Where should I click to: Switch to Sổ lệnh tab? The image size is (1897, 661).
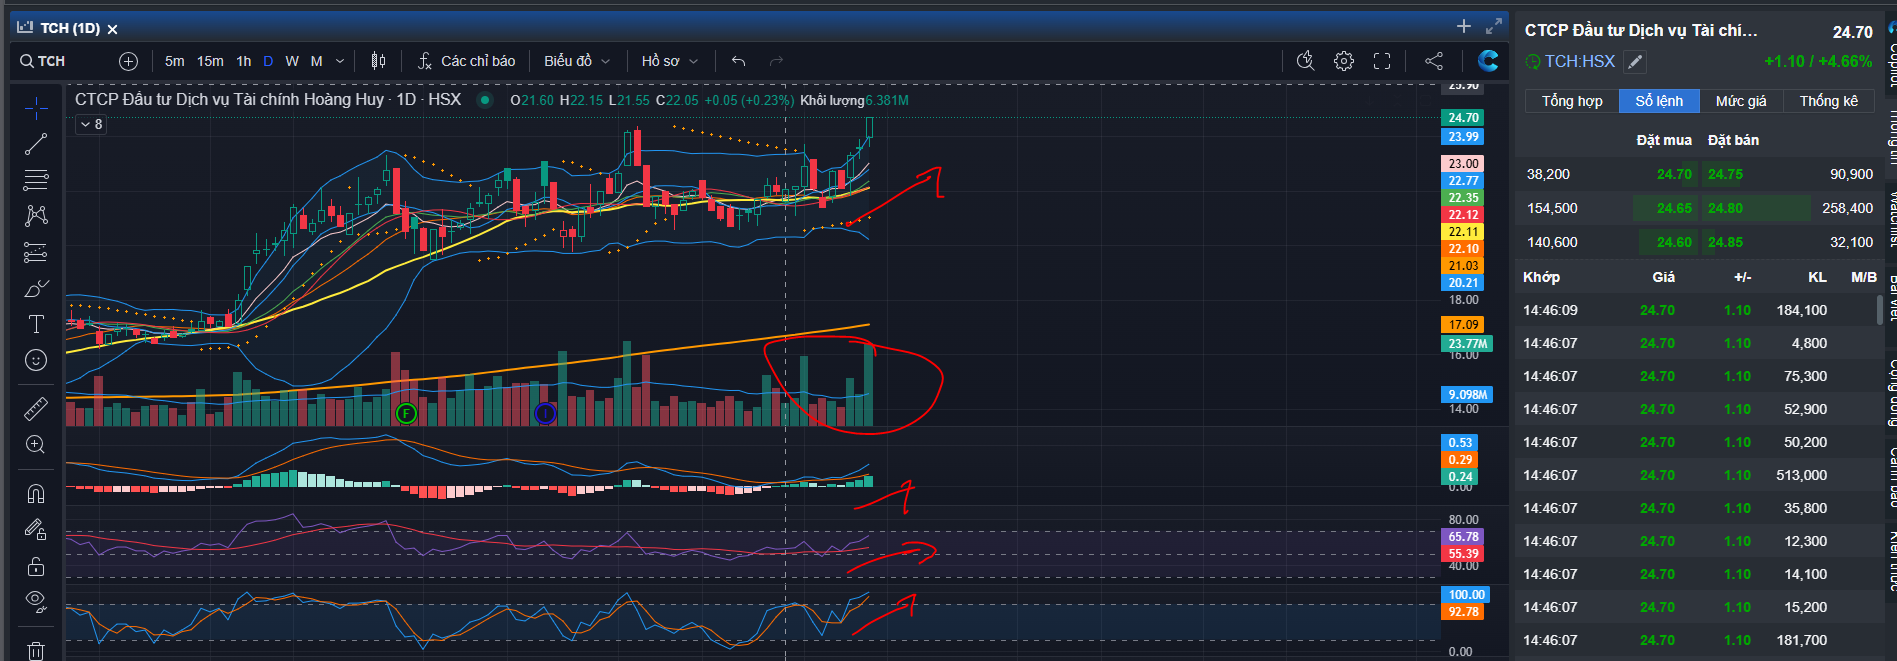(1659, 101)
